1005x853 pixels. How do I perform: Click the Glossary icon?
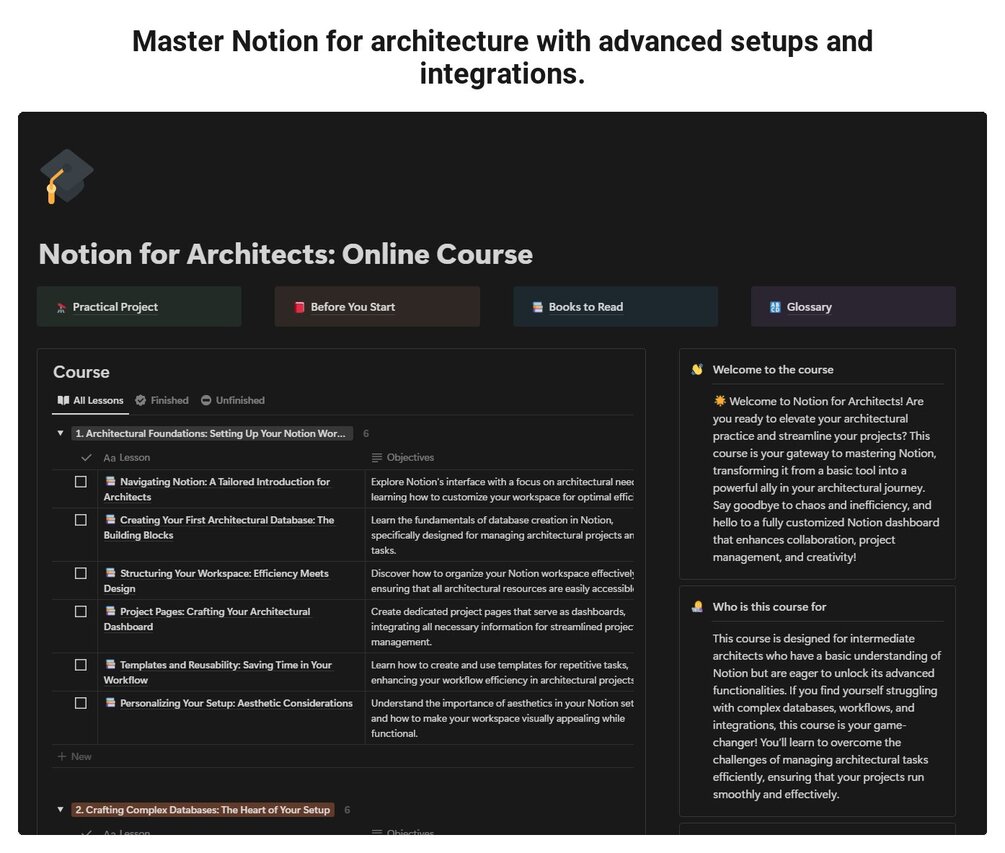coord(775,307)
